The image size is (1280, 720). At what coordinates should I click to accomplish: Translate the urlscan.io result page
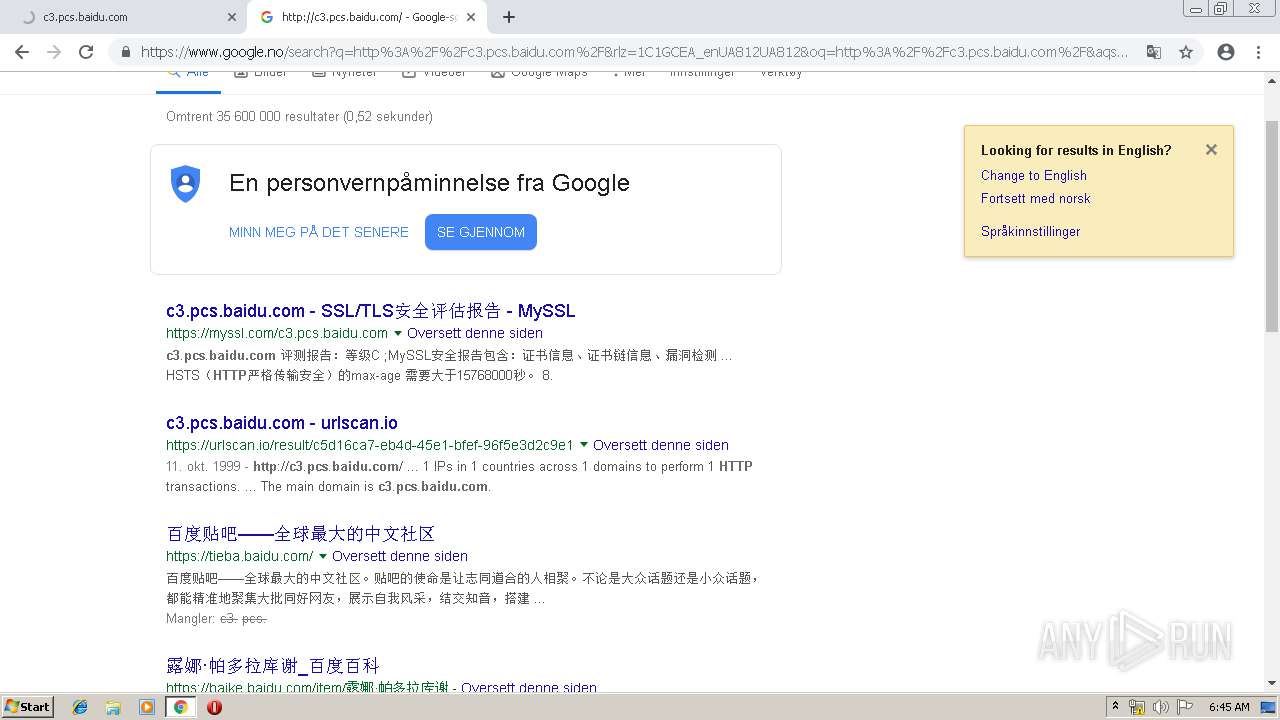coord(661,445)
